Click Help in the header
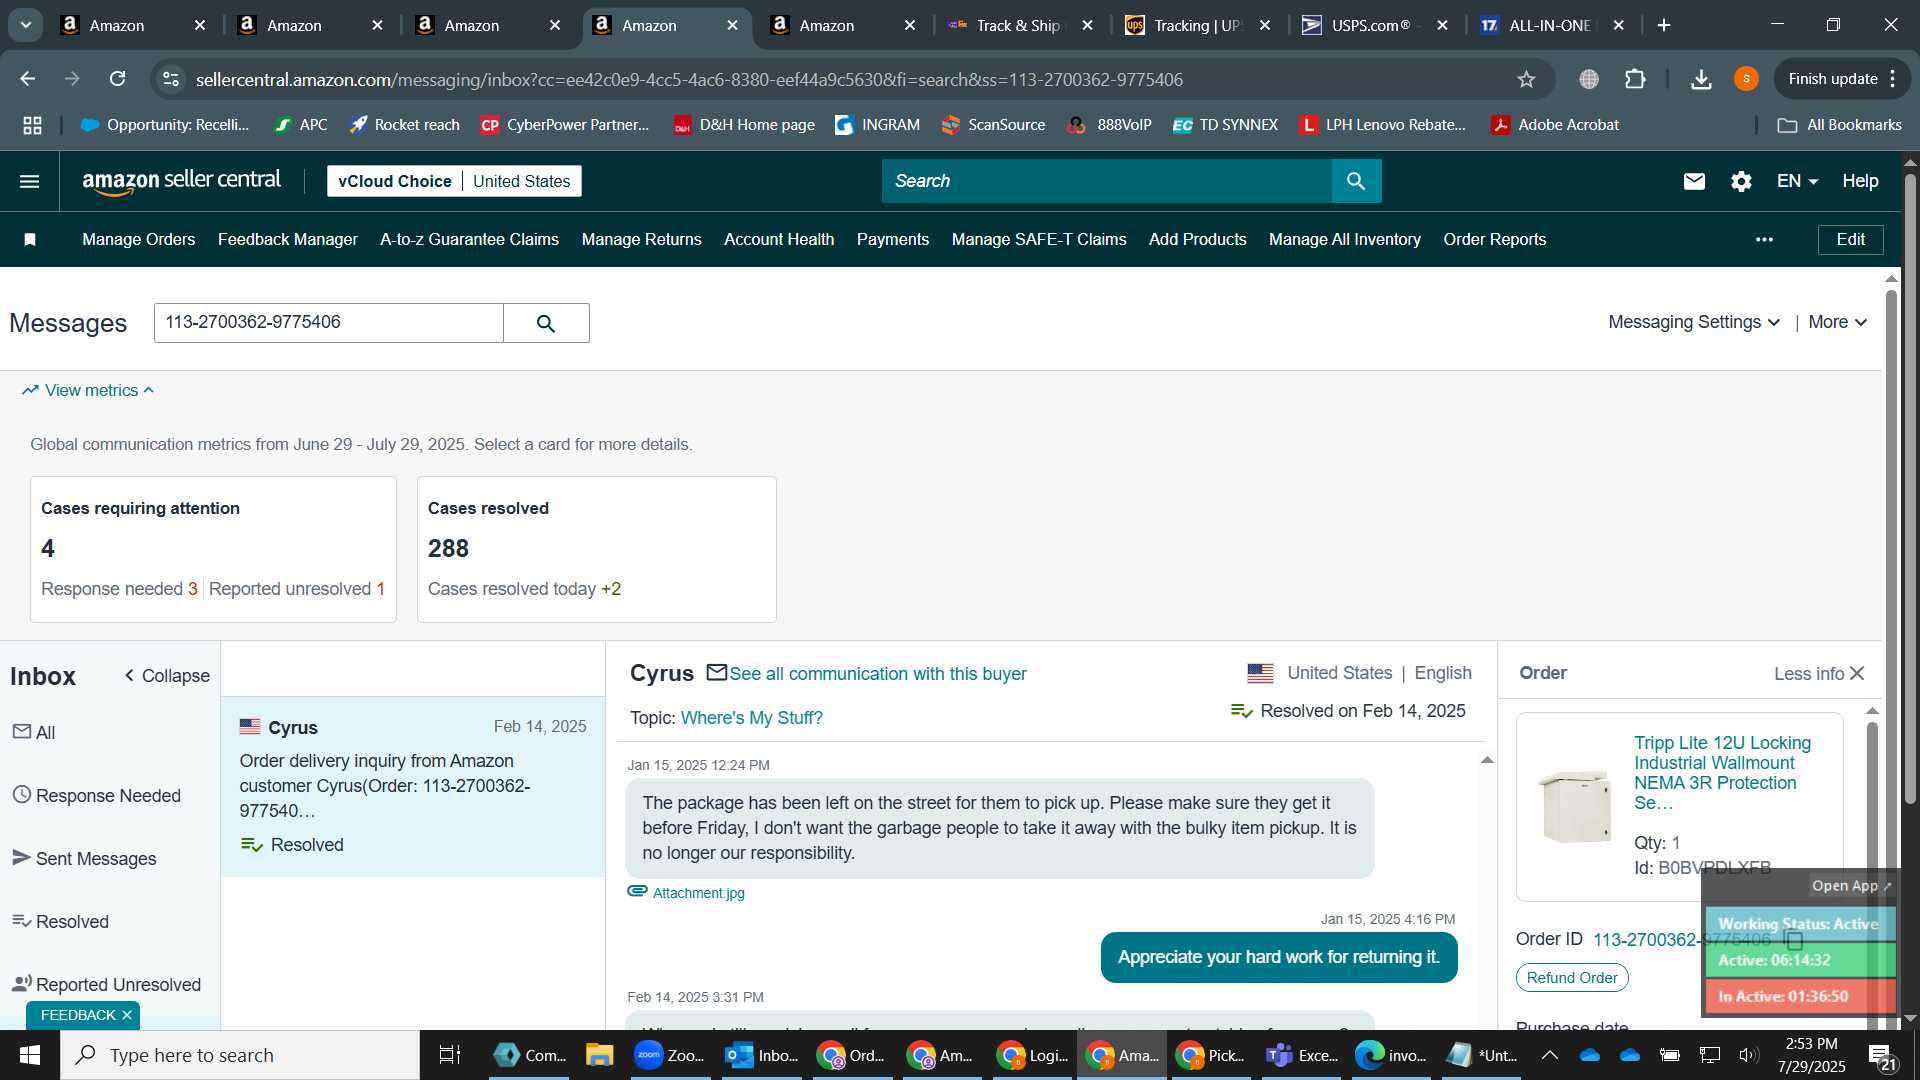 tap(1860, 181)
